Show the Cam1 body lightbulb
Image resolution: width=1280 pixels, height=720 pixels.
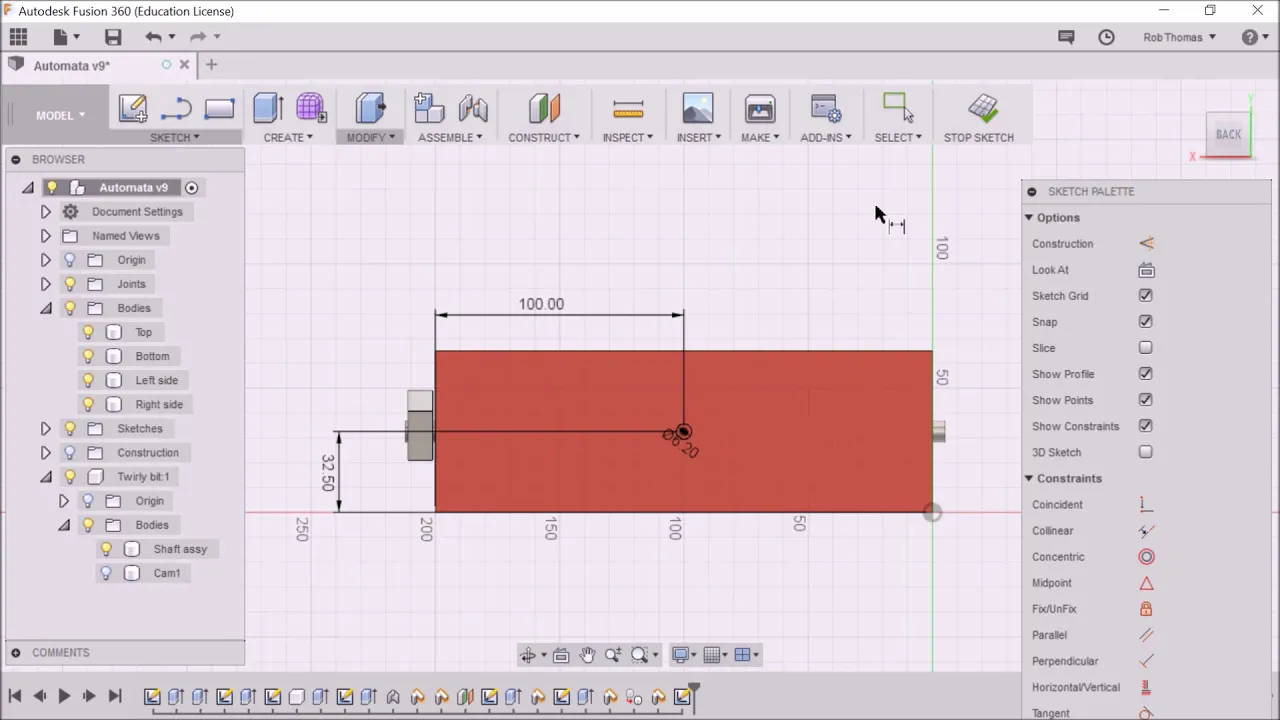[106, 573]
